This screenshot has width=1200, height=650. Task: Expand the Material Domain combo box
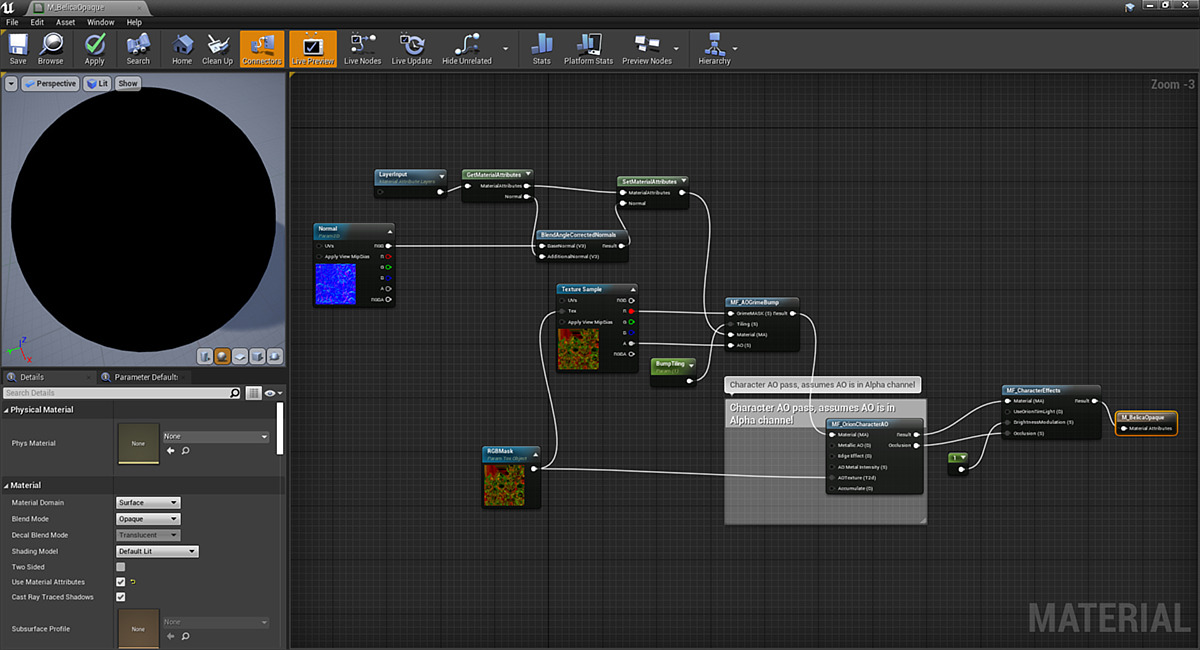click(x=148, y=502)
